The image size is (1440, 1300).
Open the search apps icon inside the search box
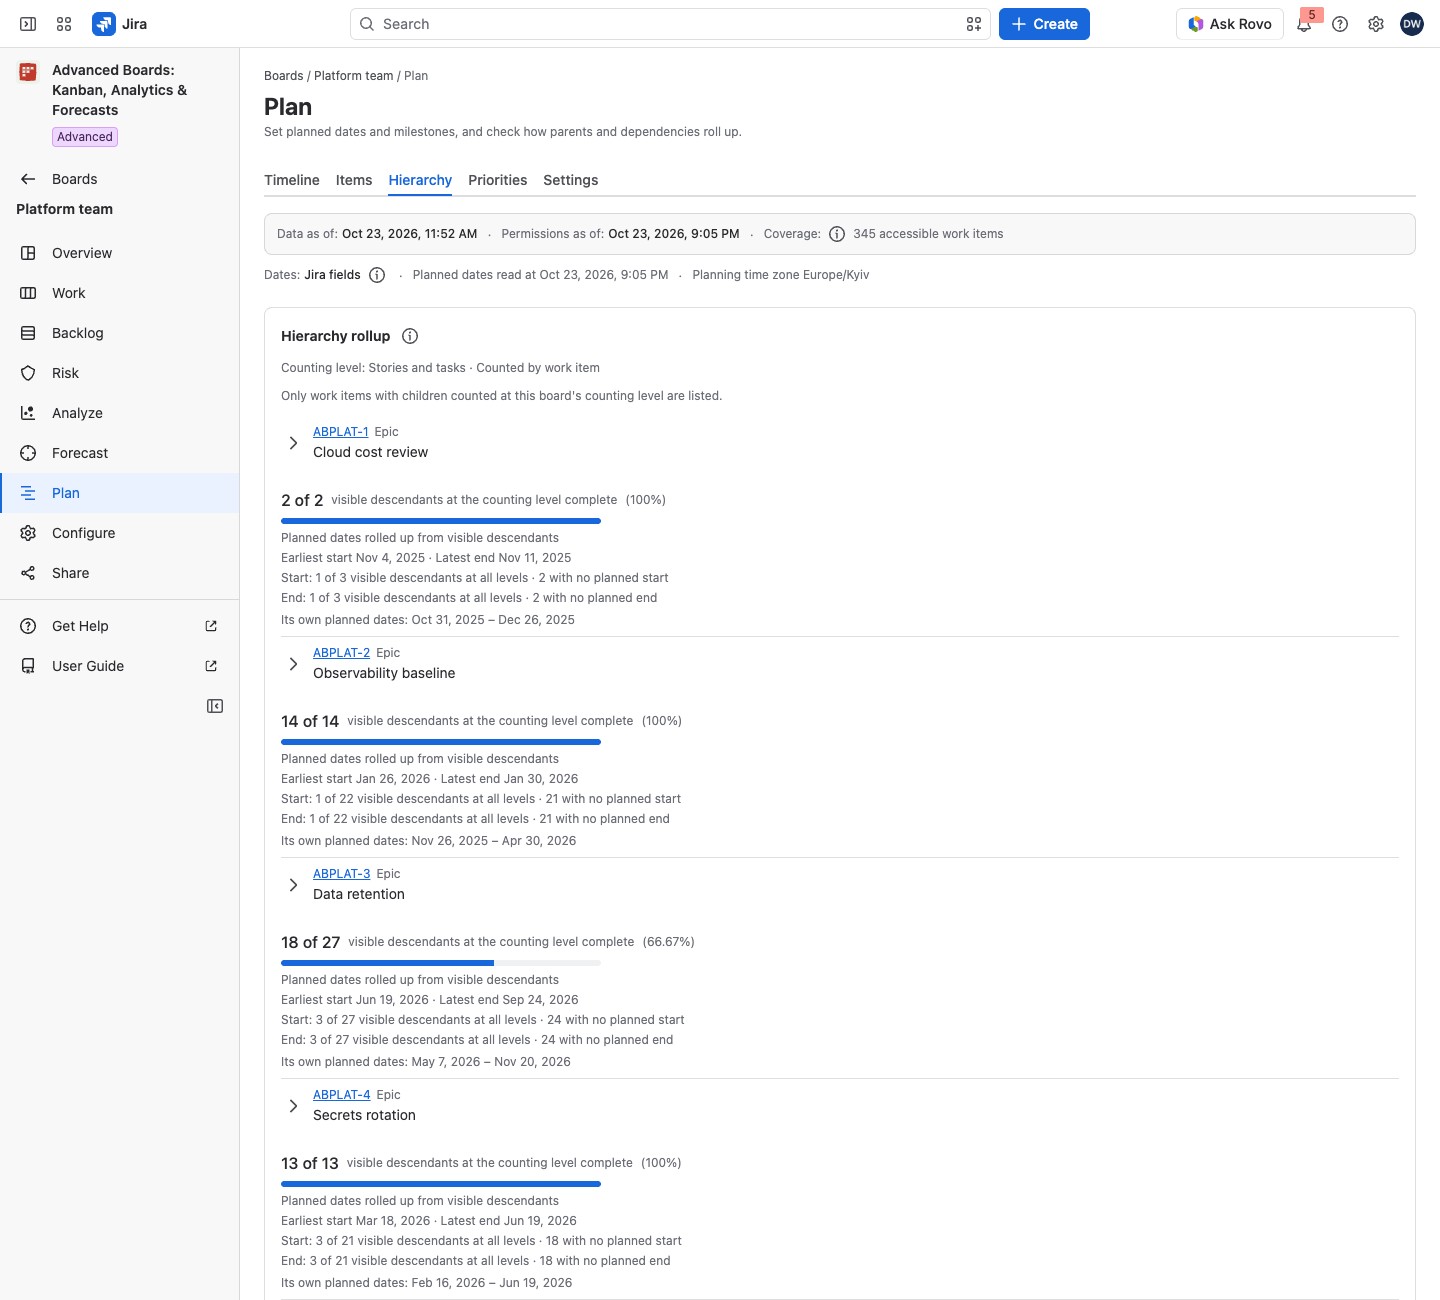pos(974,24)
